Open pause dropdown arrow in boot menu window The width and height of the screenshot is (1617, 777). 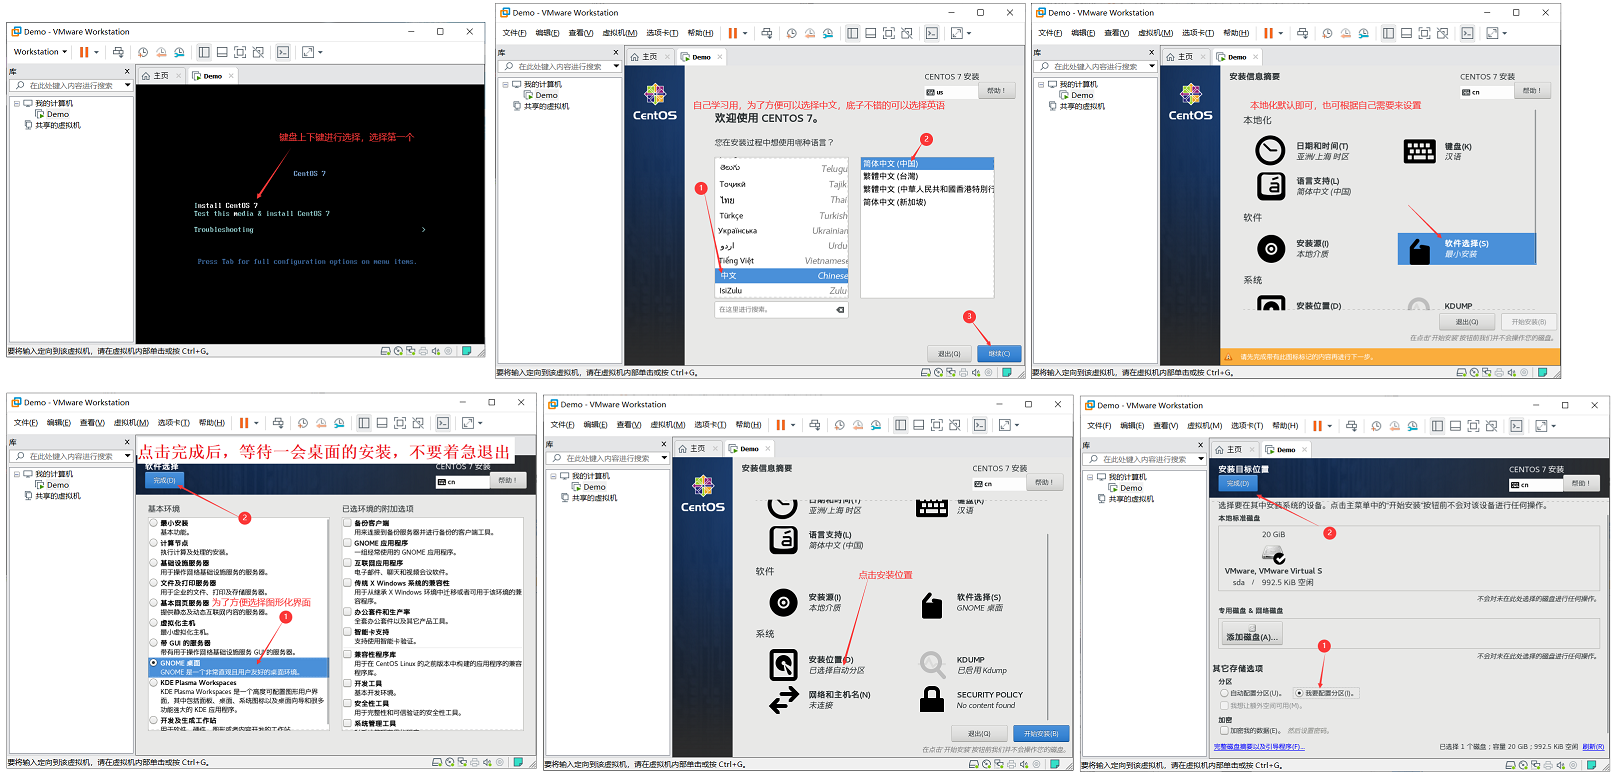96,52
